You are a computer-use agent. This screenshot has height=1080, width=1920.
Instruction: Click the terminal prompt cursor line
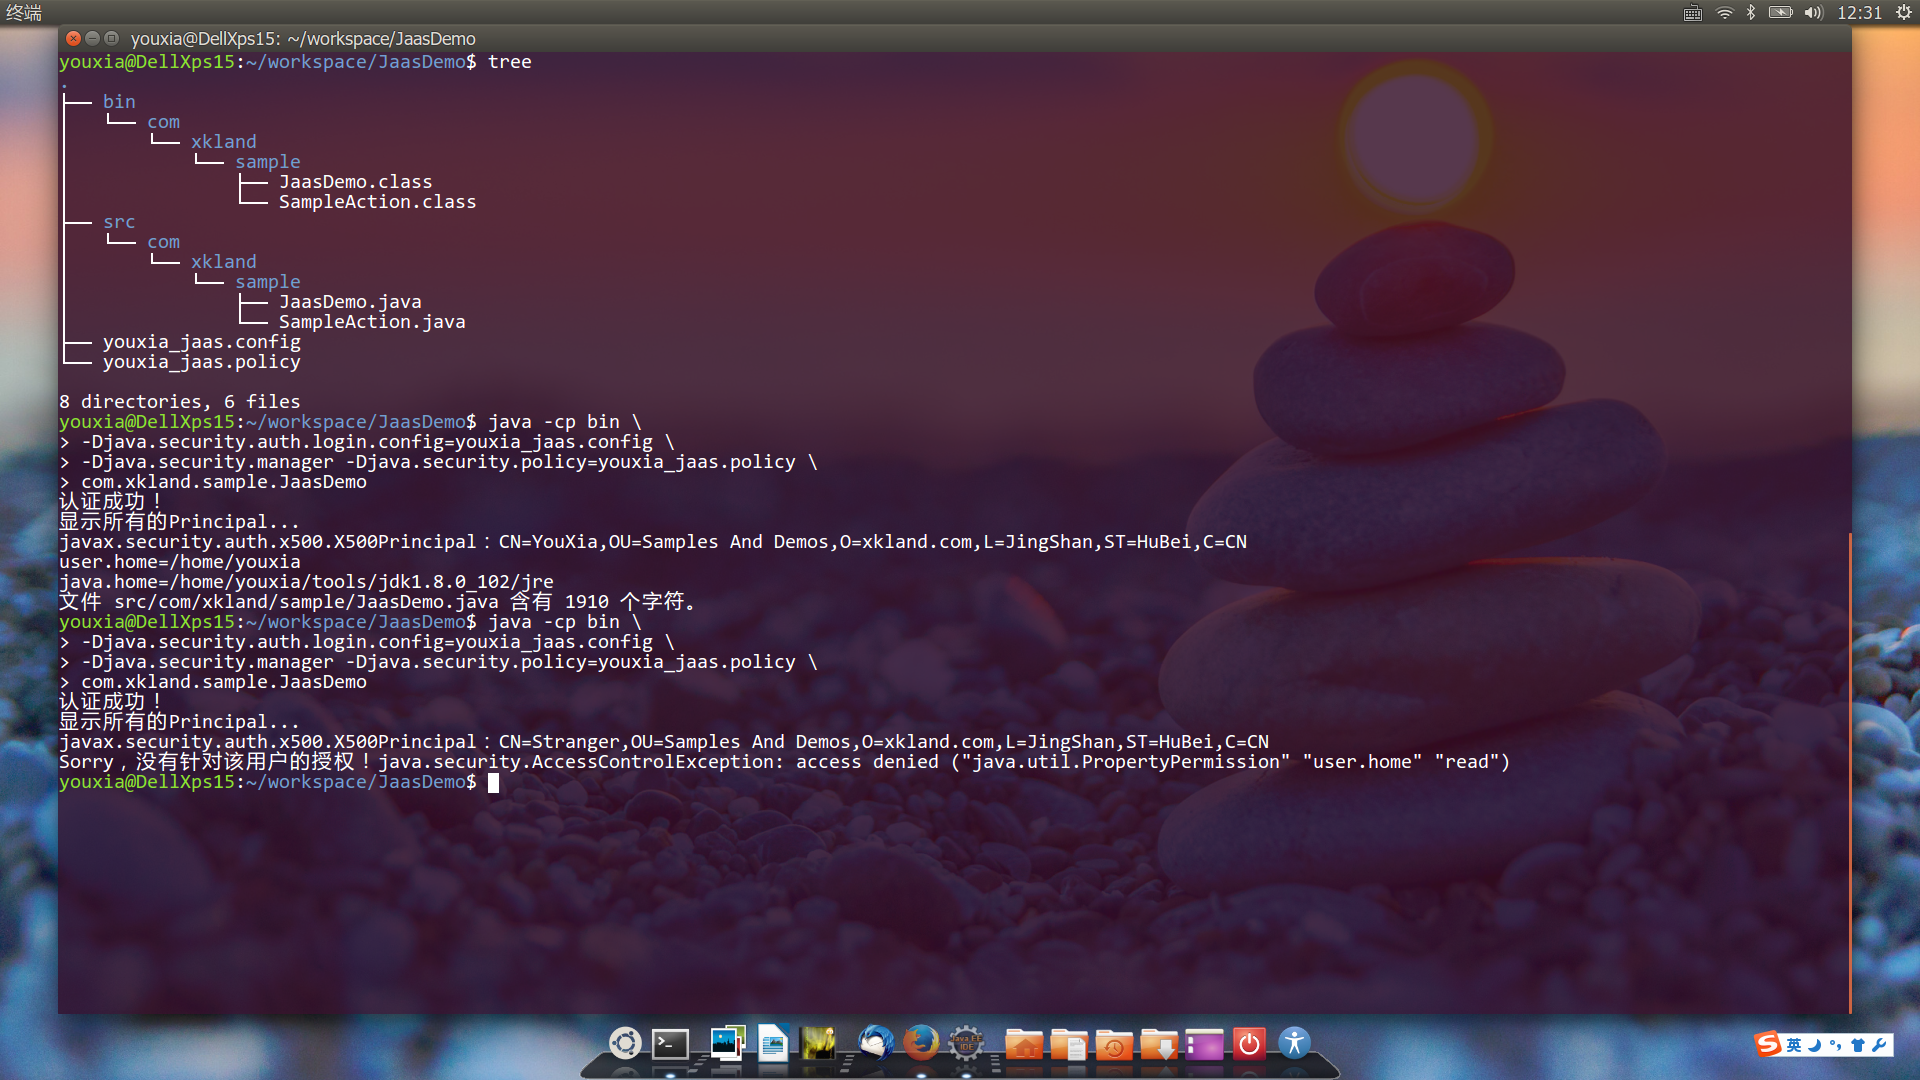(493, 782)
